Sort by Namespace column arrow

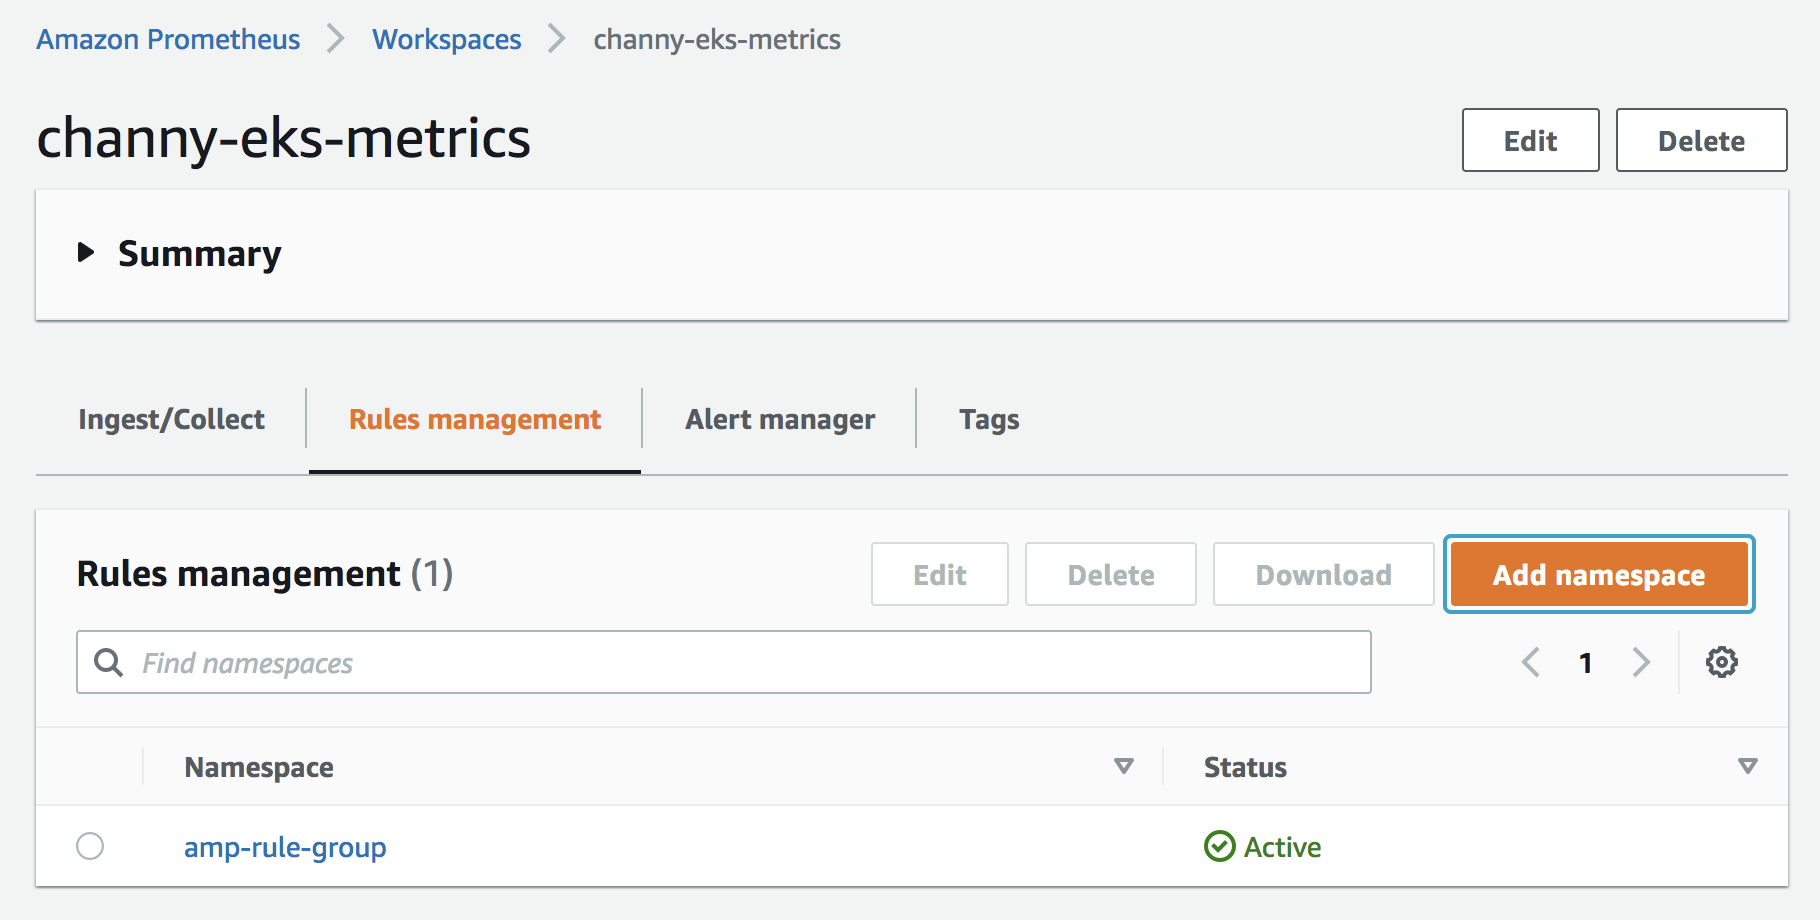pos(1123,767)
